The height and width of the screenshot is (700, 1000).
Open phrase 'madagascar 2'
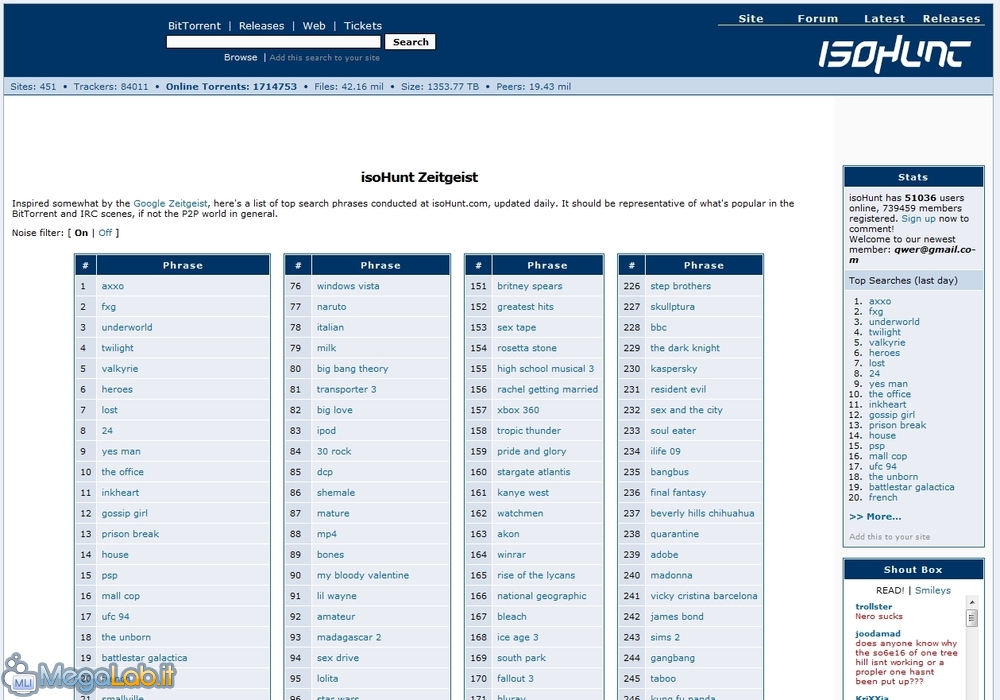click(349, 637)
